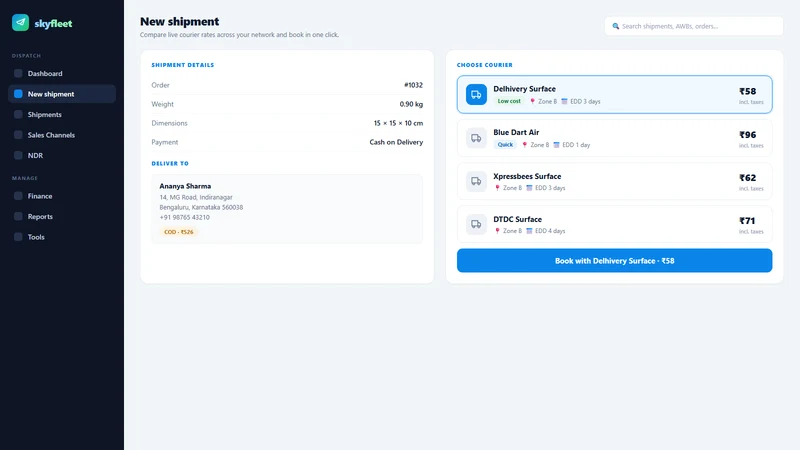Click Book with Delhivery Surface button
The height and width of the screenshot is (450, 800).
click(614, 261)
